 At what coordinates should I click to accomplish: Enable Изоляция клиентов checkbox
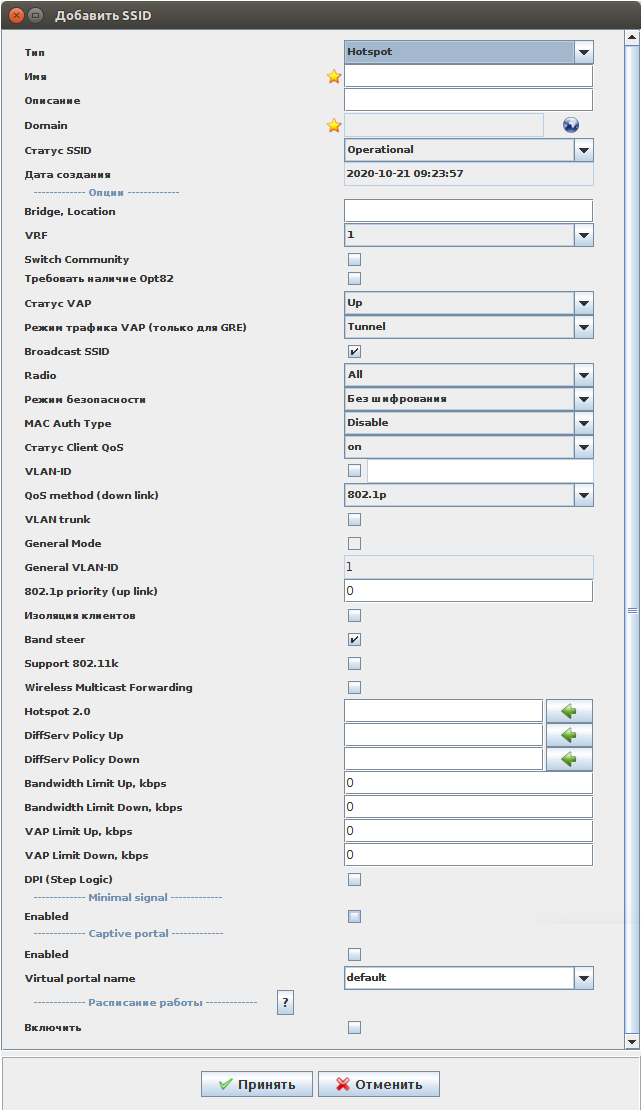point(354,615)
